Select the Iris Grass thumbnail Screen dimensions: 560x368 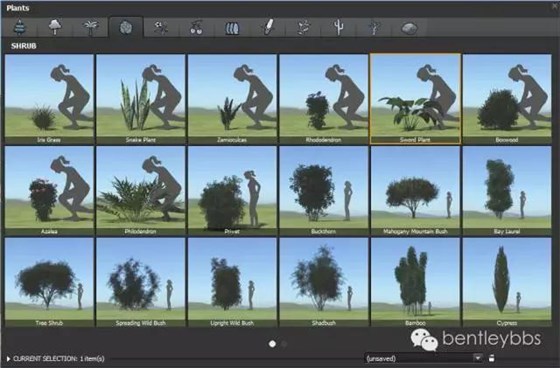tap(49, 99)
